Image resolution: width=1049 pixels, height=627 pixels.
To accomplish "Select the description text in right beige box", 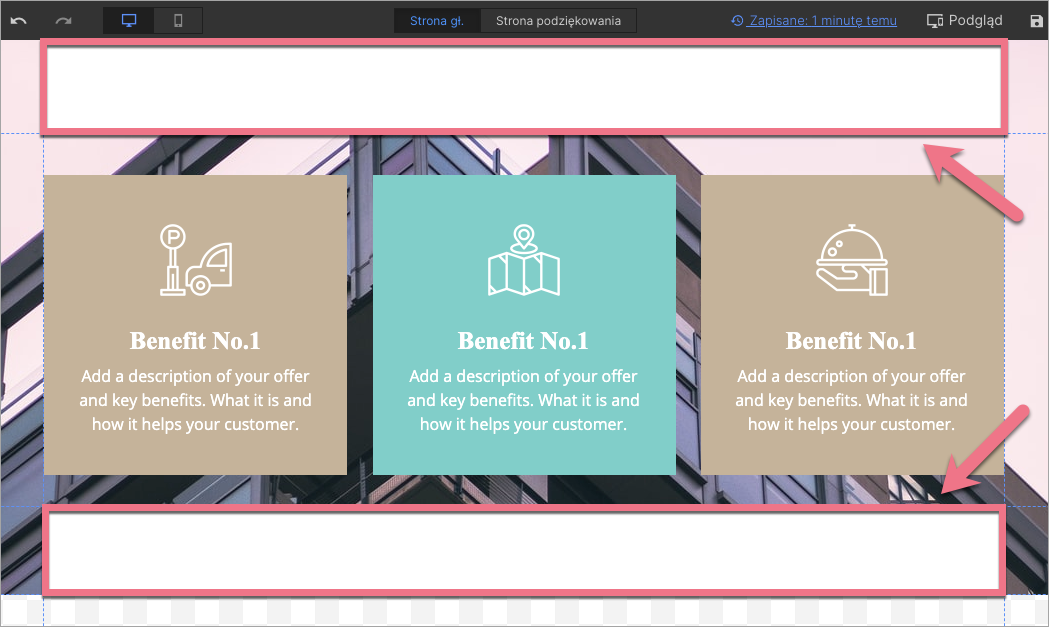I will [x=851, y=400].
